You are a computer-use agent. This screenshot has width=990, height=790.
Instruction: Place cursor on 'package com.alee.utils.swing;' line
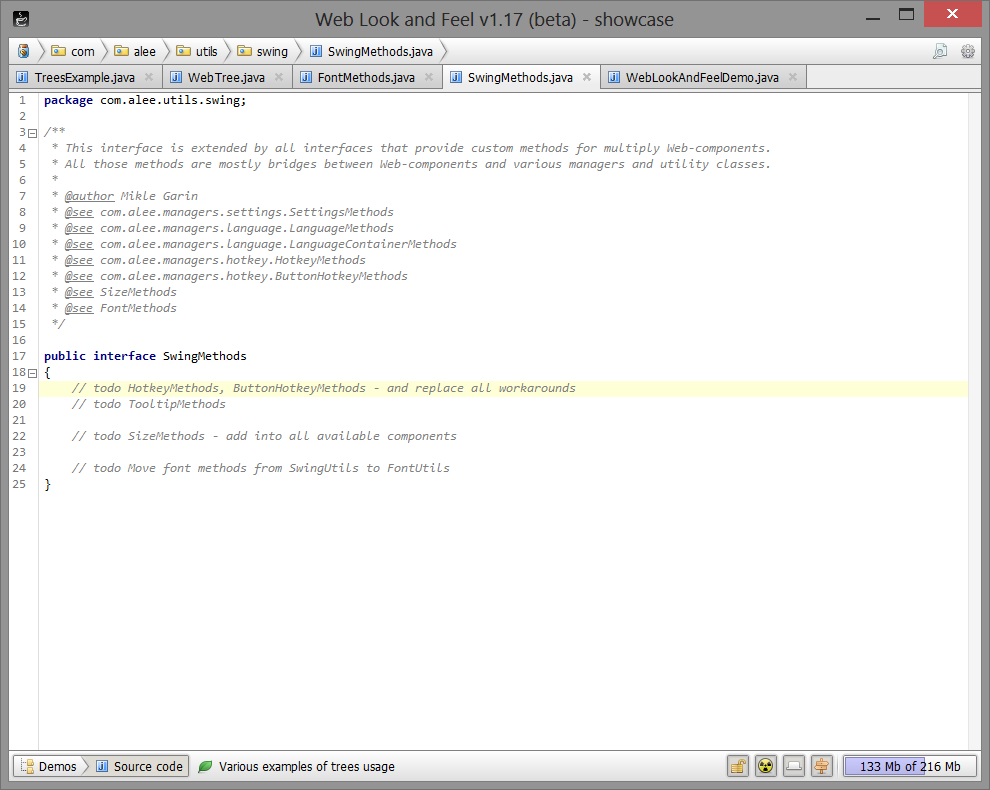(x=145, y=100)
